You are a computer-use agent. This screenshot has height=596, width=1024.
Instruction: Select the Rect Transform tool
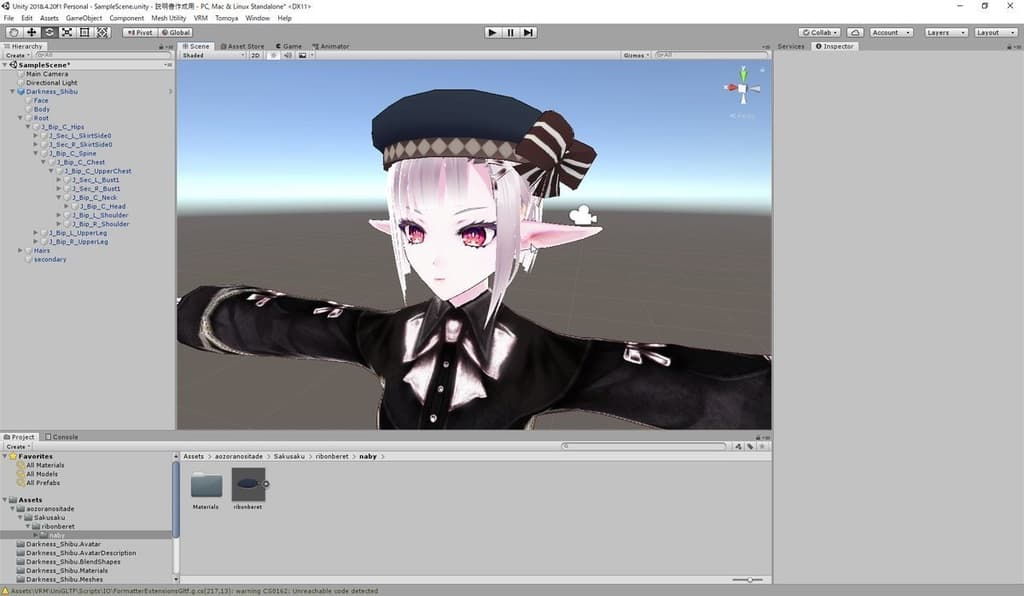[84, 32]
